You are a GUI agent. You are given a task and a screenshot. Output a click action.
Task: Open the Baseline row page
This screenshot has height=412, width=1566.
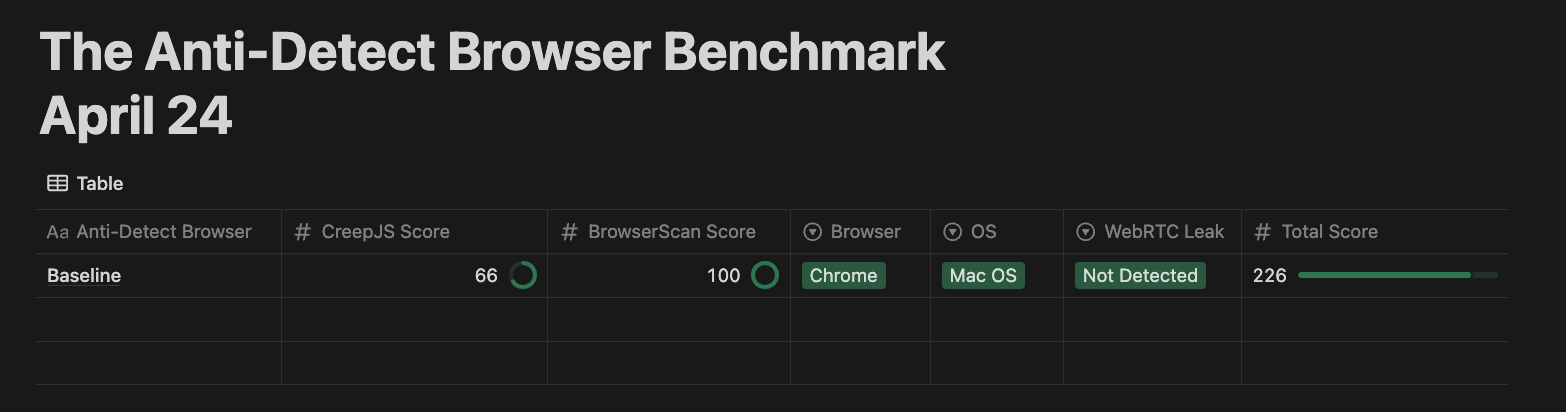coord(84,276)
